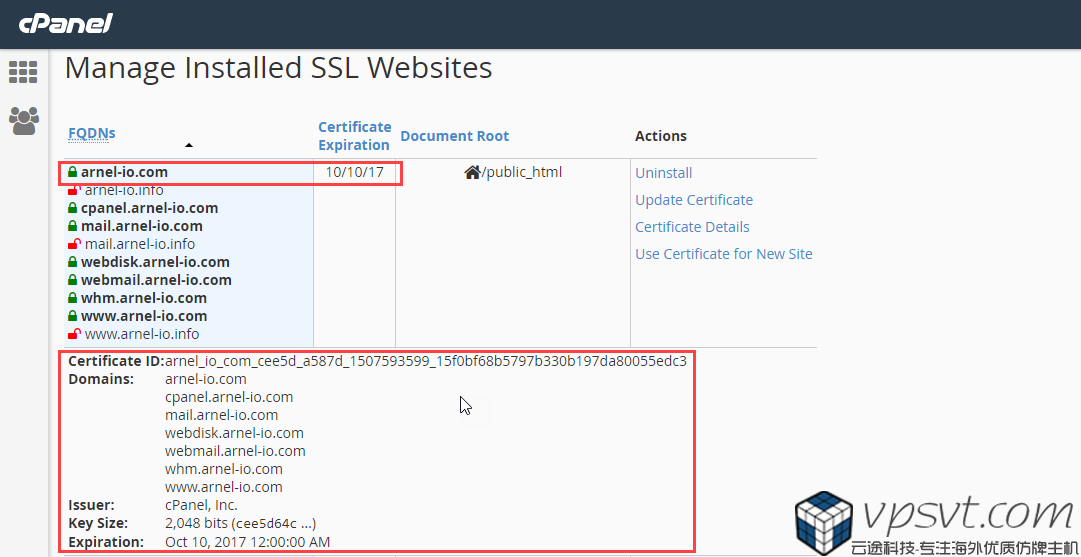Select Use Certificate for New Site
The height and width of the screenshot is (557, 1081).
click(724, 254)
